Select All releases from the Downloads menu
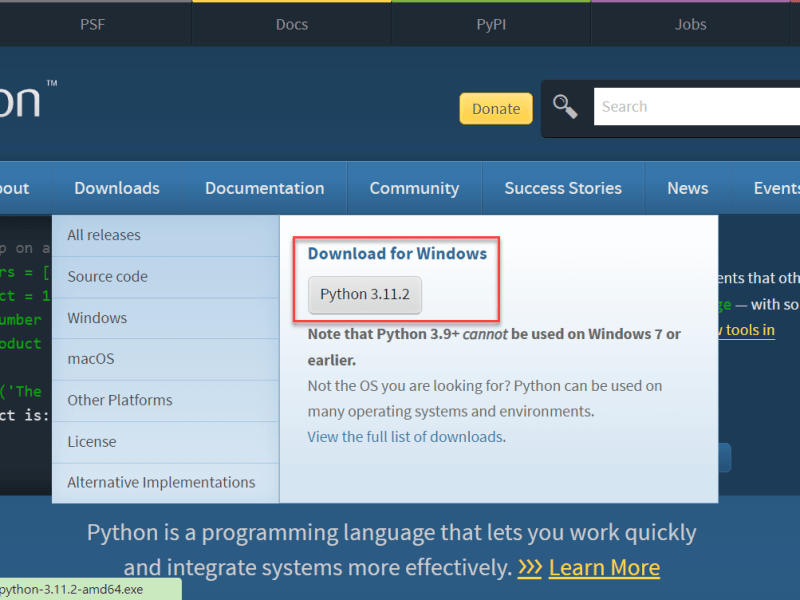The height and width of the screenshot is (600, 800). [104, 235]
